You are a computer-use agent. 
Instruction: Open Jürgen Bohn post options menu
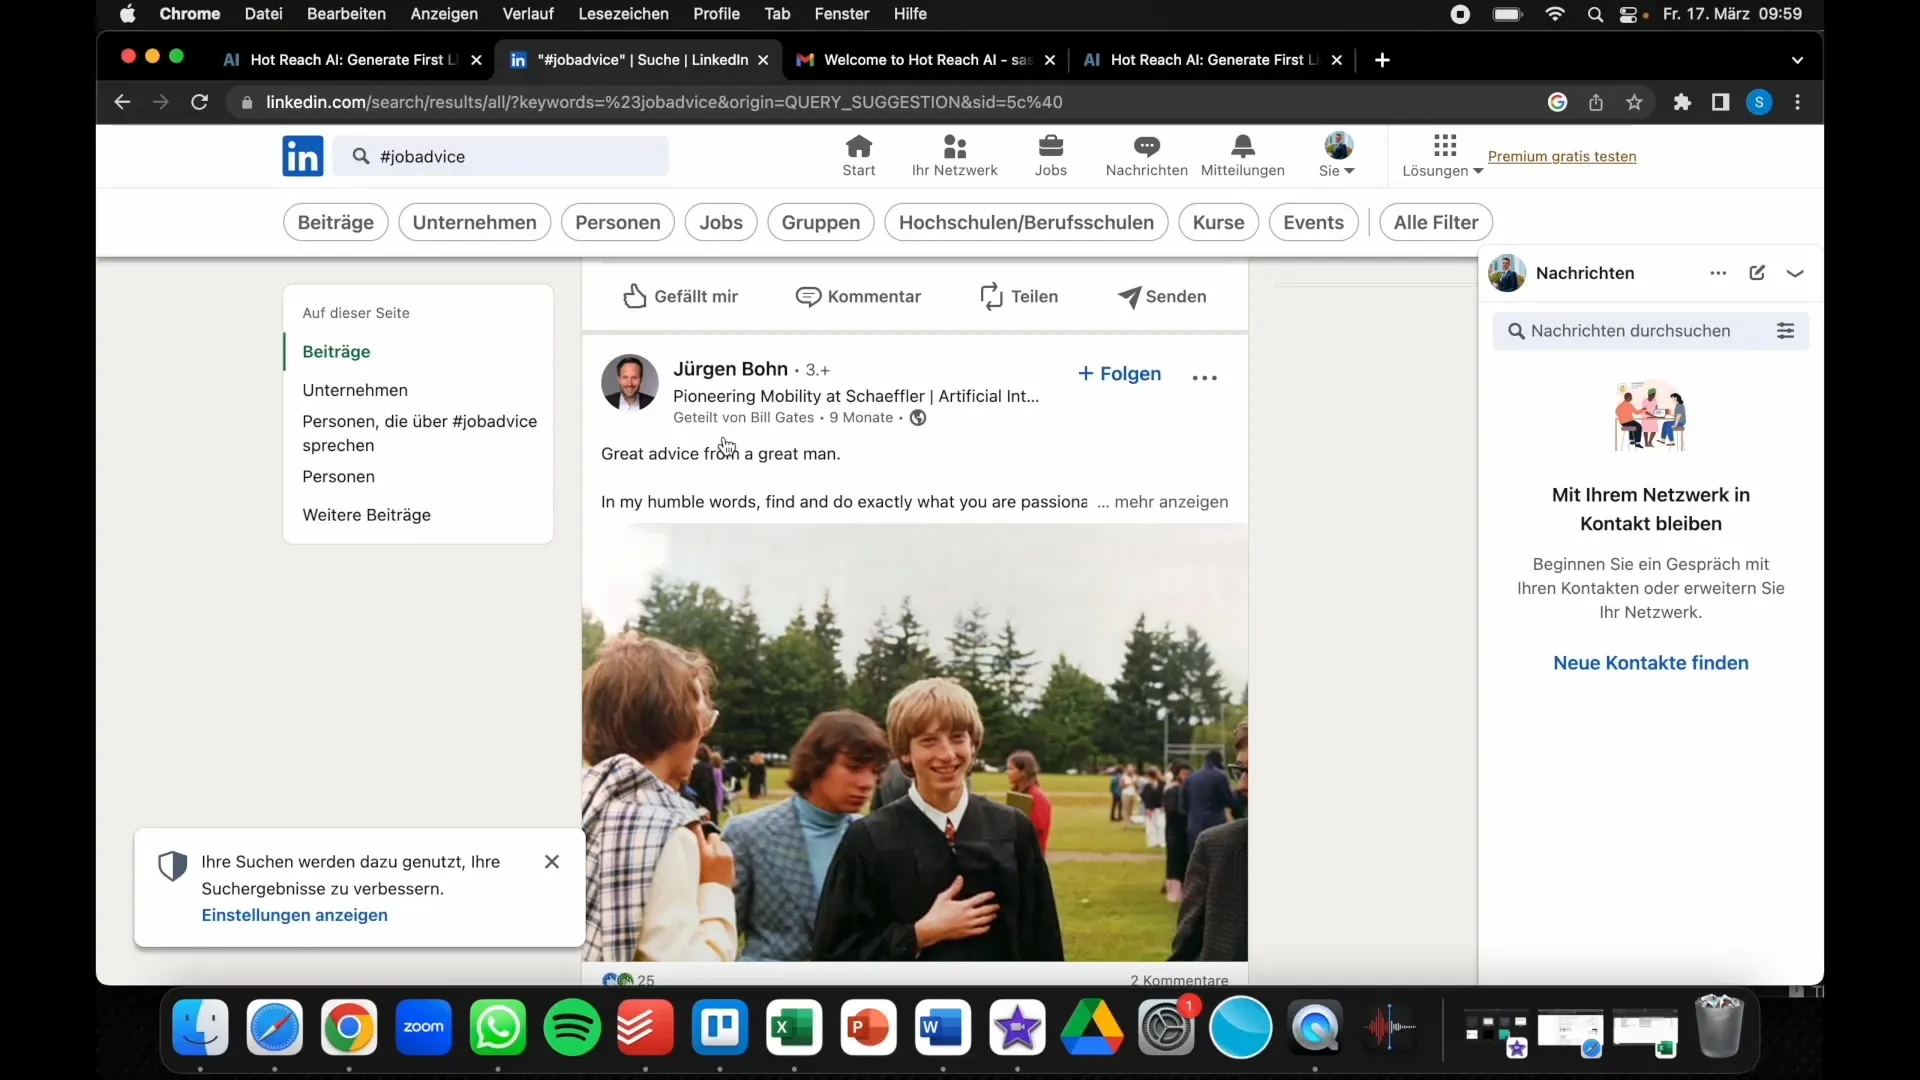click(x=1205, y=377)
